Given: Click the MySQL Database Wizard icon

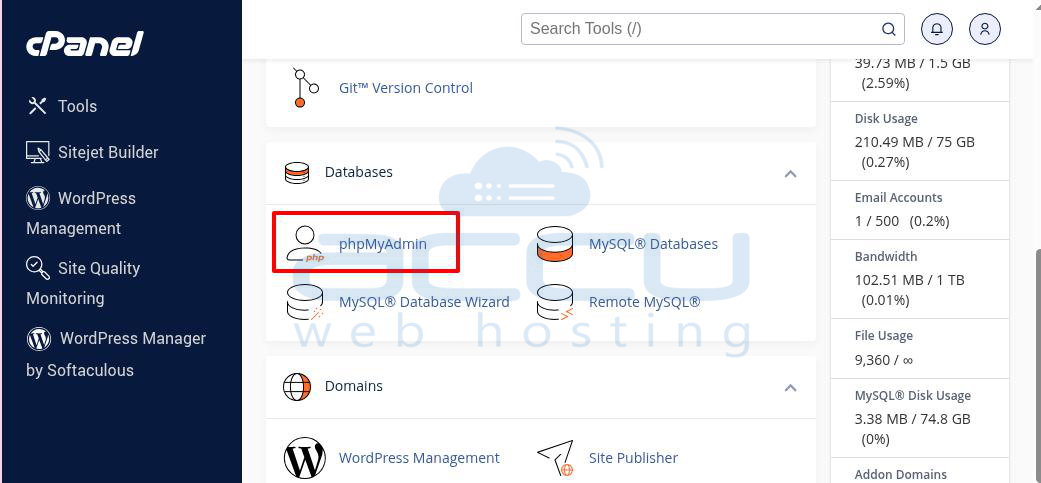Looking at the screenshot, I should coord(305,303).
